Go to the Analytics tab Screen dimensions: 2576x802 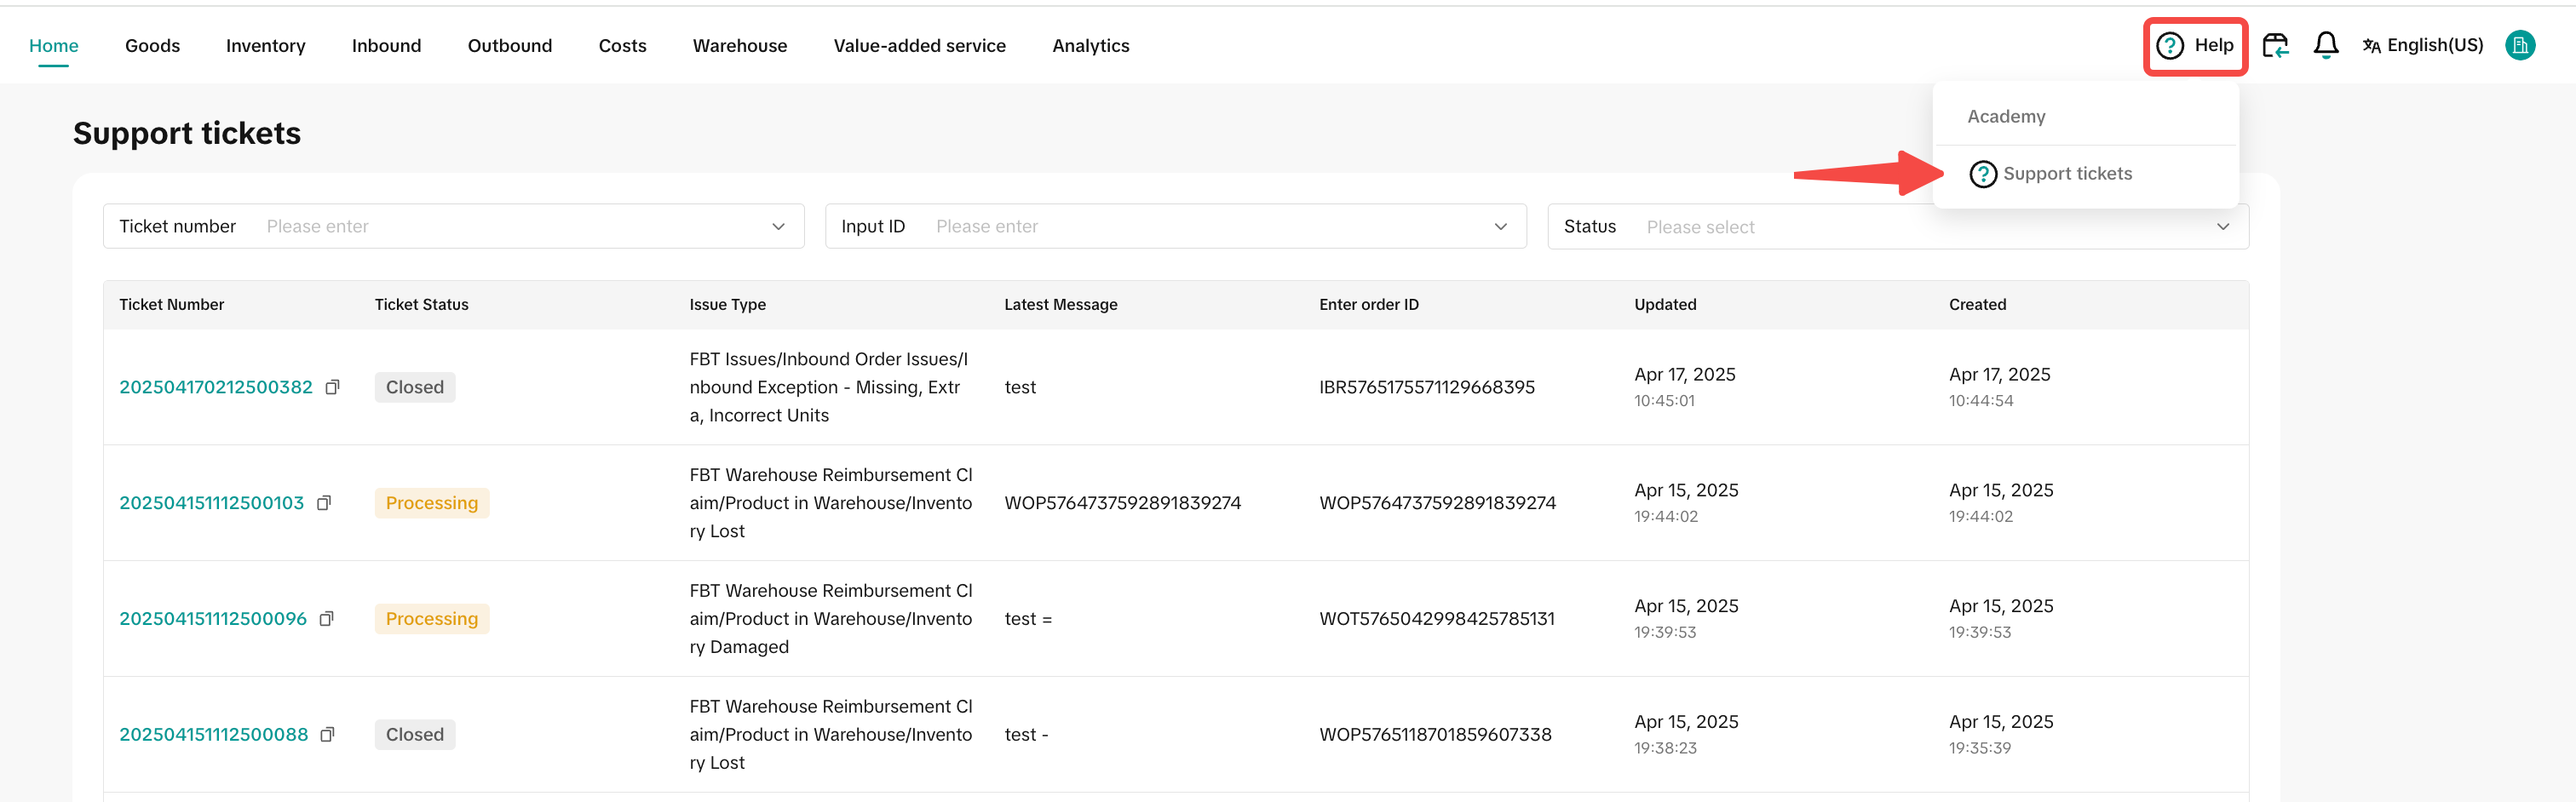(1090, 46)
